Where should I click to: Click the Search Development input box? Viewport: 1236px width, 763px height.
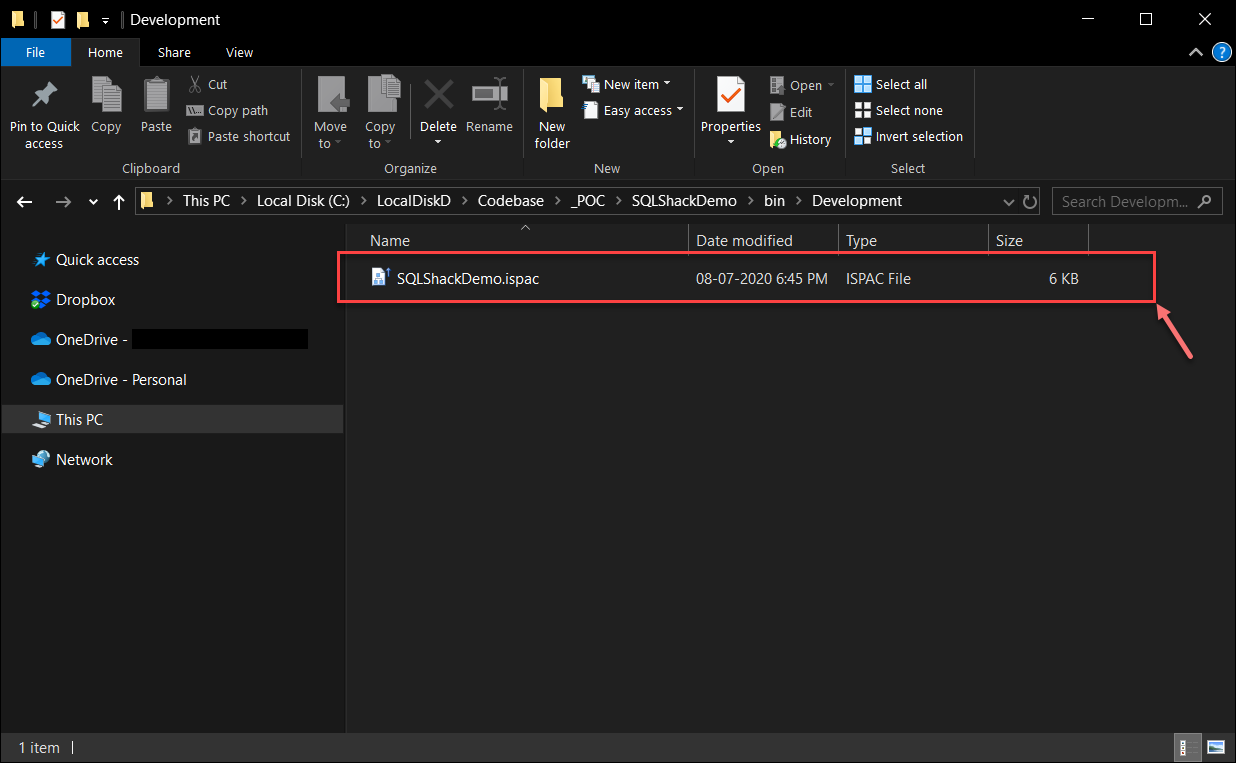pos(1137,202)
